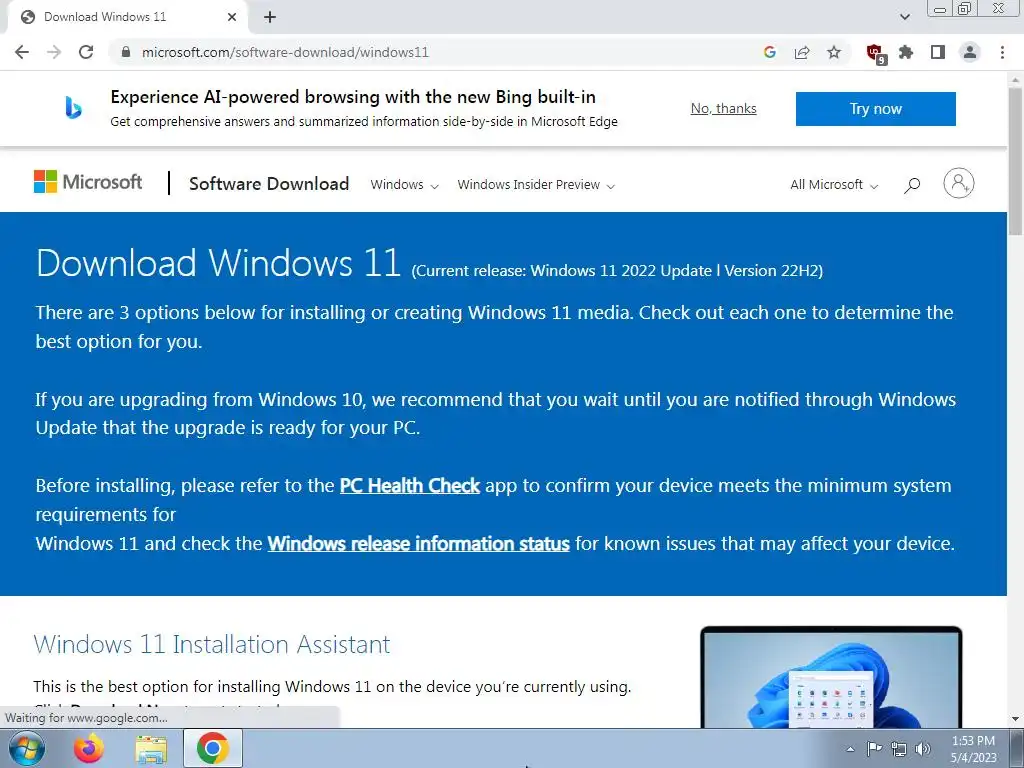Open the Software Download link
The width and height of the screenshot is (1024, 768).
269,184
